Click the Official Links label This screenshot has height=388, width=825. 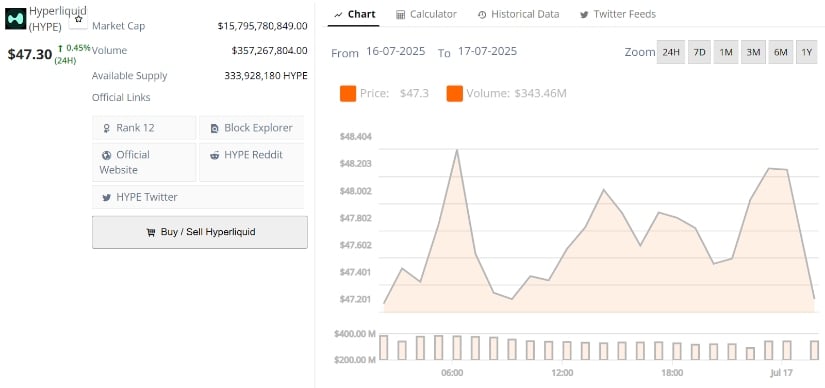click(x=121, y=97)
